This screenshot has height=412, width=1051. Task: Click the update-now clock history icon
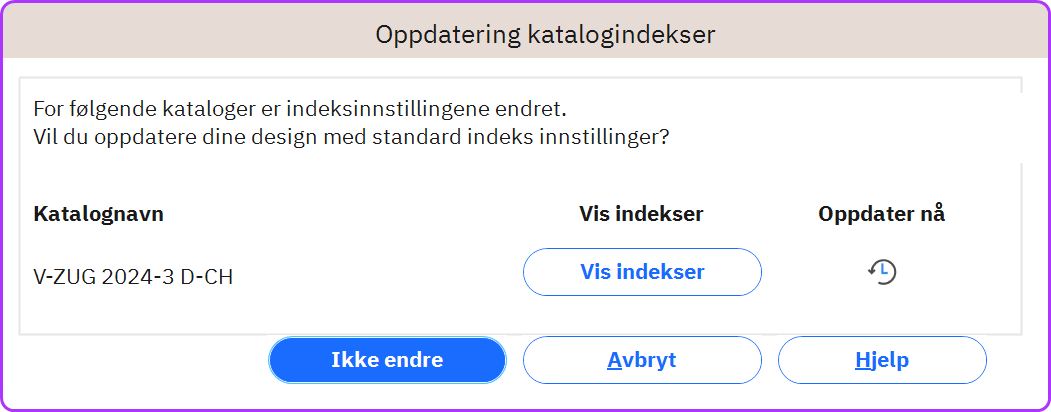tap(882, 272)
